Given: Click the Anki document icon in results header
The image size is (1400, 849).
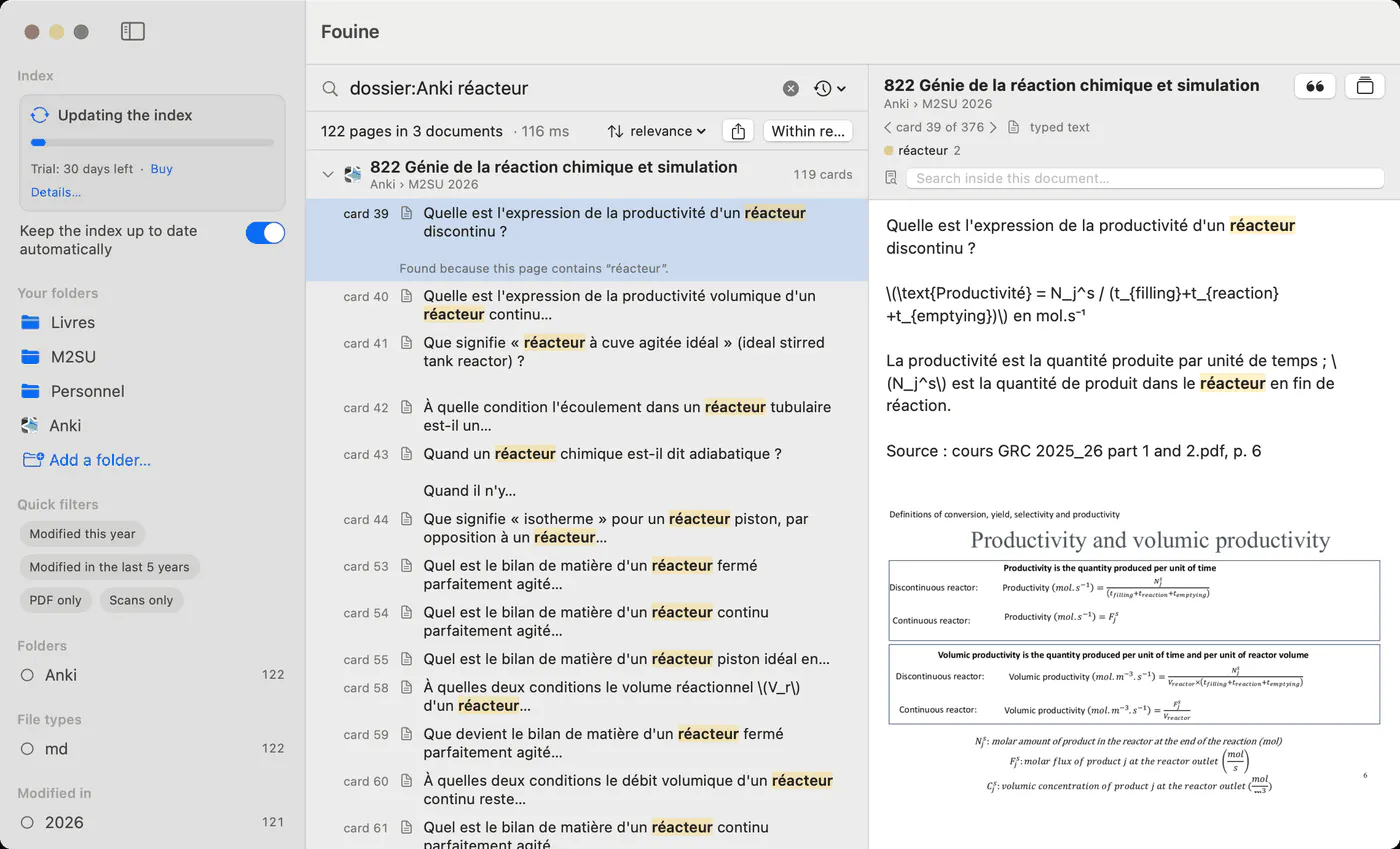Looking at the screenshot, I should [353, 174].
